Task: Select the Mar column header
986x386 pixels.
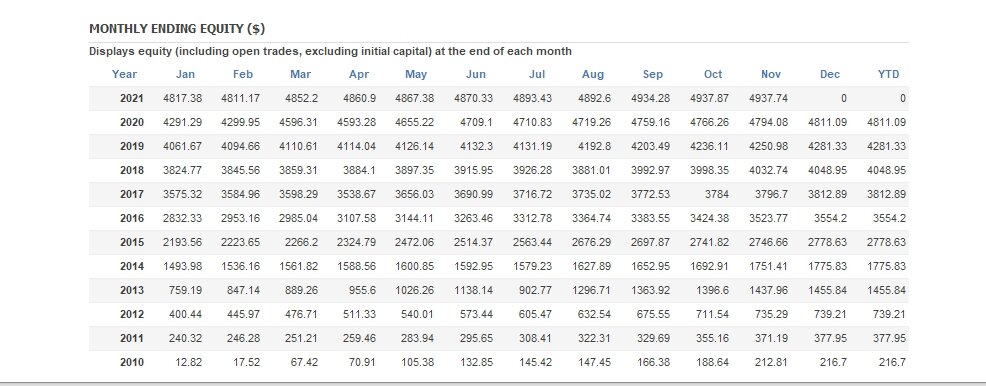Action: [301, 74]
